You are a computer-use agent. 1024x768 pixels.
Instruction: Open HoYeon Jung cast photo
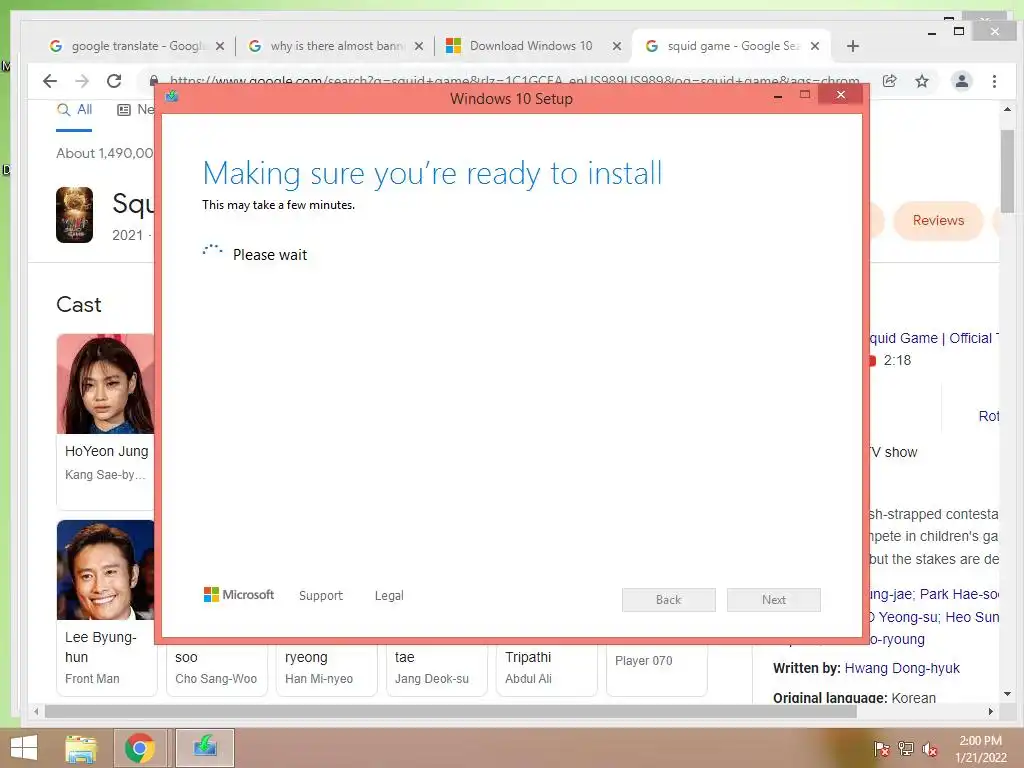(105, 384)
